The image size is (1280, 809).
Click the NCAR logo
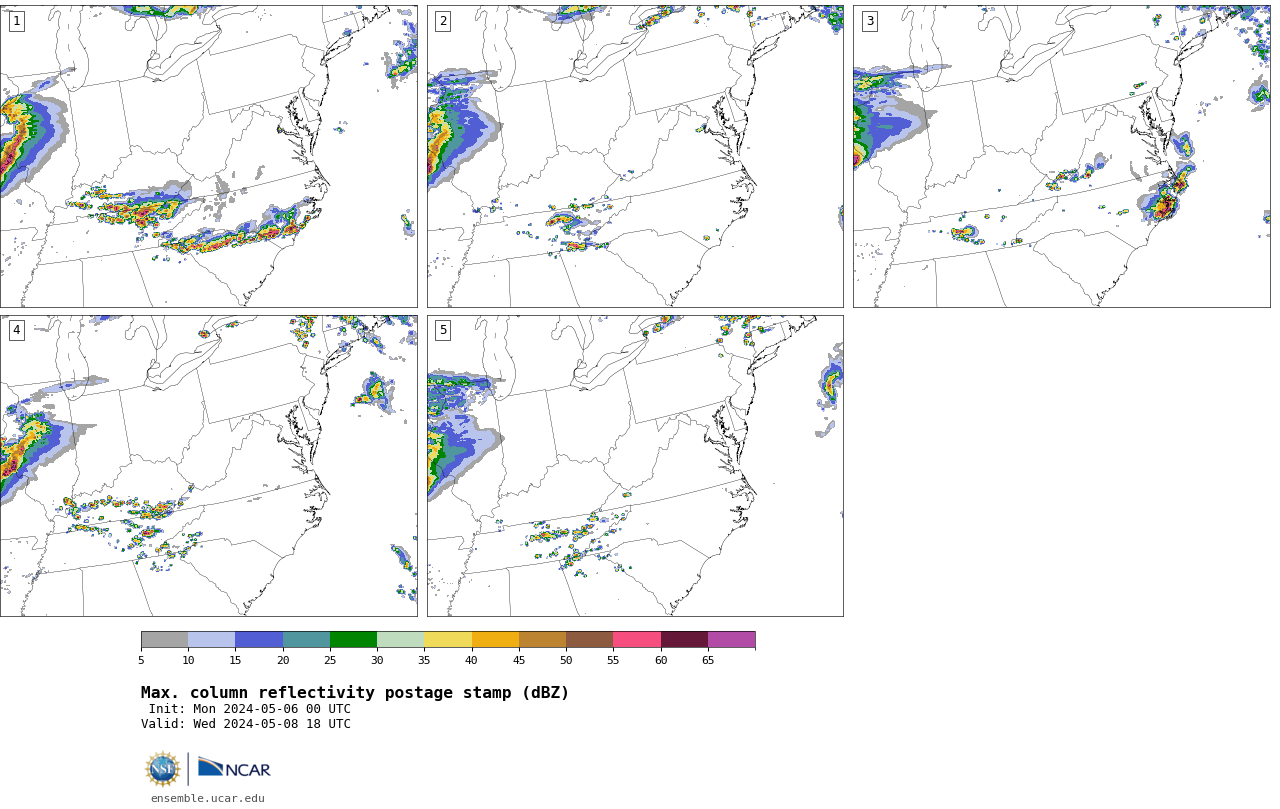click(234, 768)
